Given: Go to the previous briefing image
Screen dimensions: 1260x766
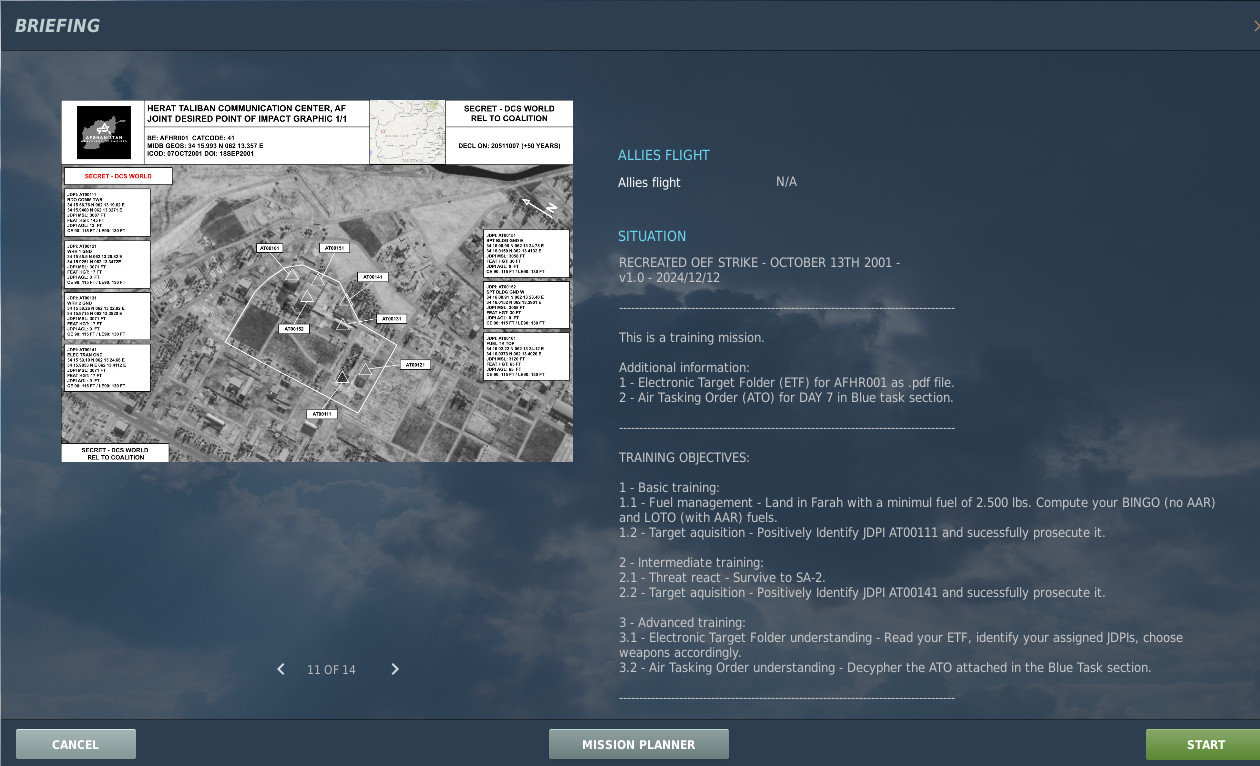Looking at the screenshot, I should click(x=281, y=669).
